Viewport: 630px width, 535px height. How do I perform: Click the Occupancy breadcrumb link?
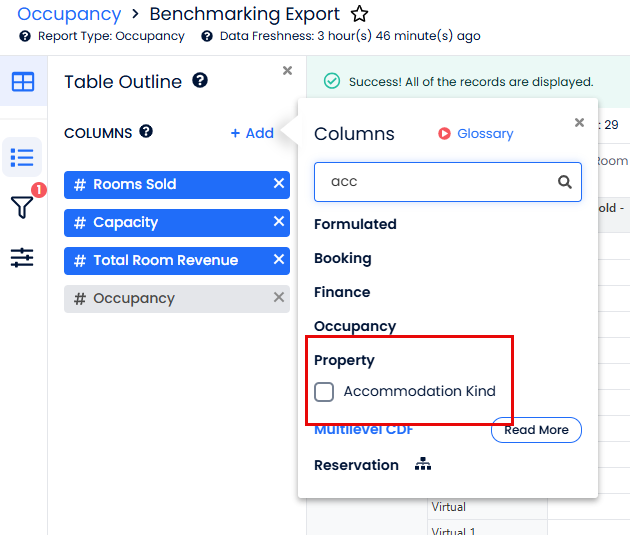point(69,14)
